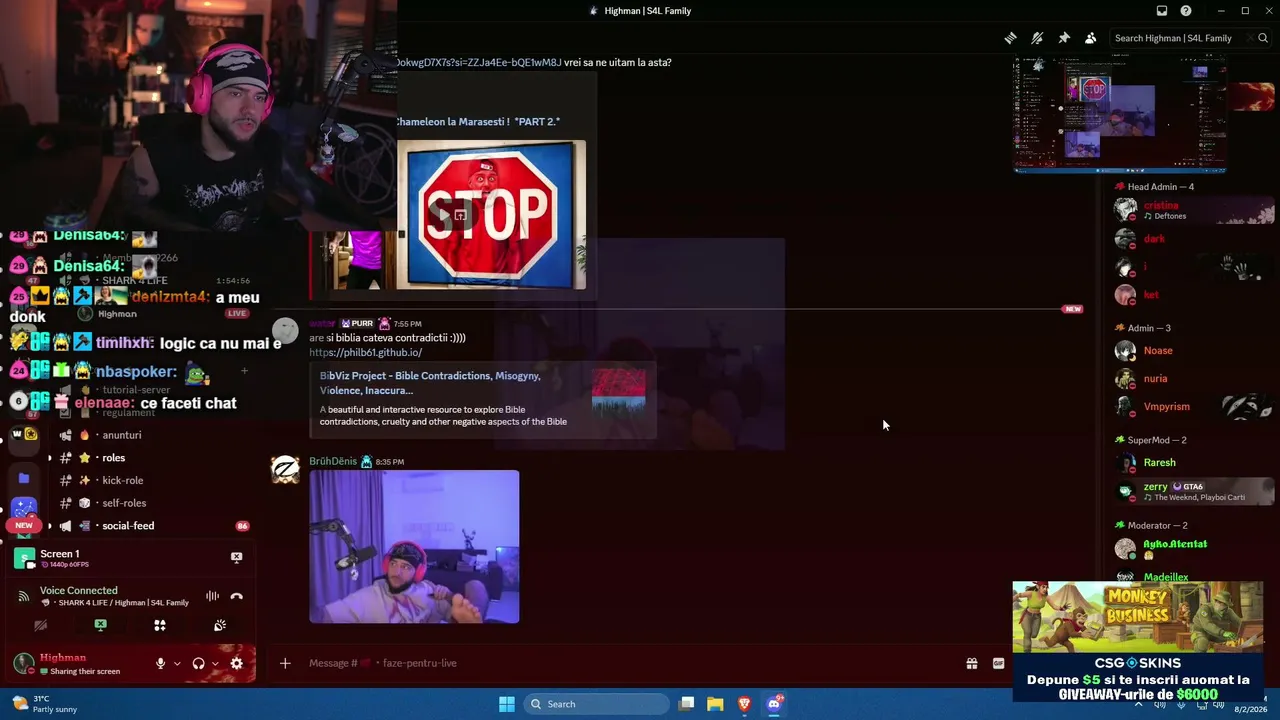Viewport: 1280px width, 720px height.
Task: Open the taskbar date 8/2/2026
Action: click(x=1250, y=709)
